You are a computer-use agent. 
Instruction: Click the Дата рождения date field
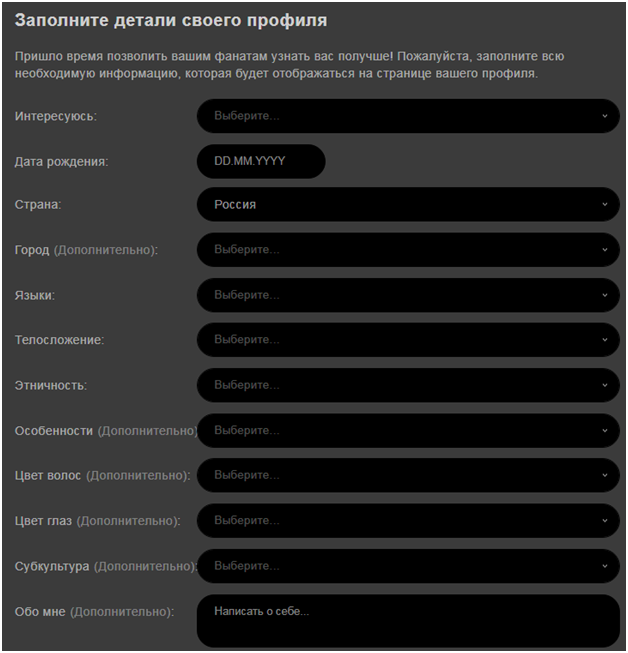(x=261, y=161)
